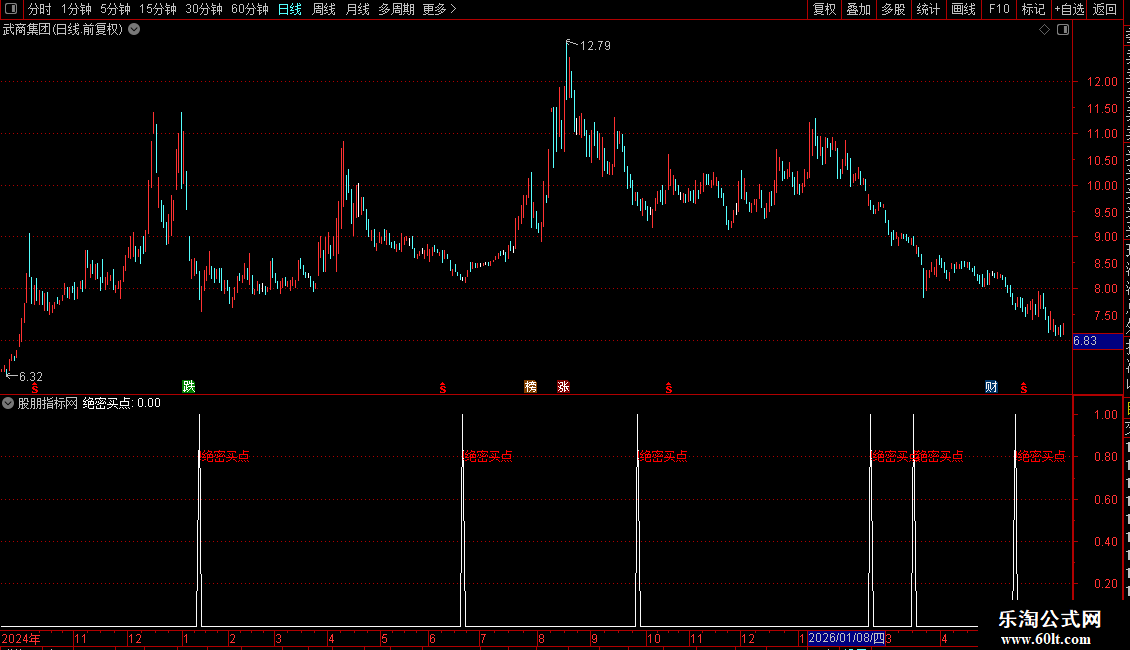Click the blue 财 event marker
Screen dimensions: 1130x650
pos(992,387)
